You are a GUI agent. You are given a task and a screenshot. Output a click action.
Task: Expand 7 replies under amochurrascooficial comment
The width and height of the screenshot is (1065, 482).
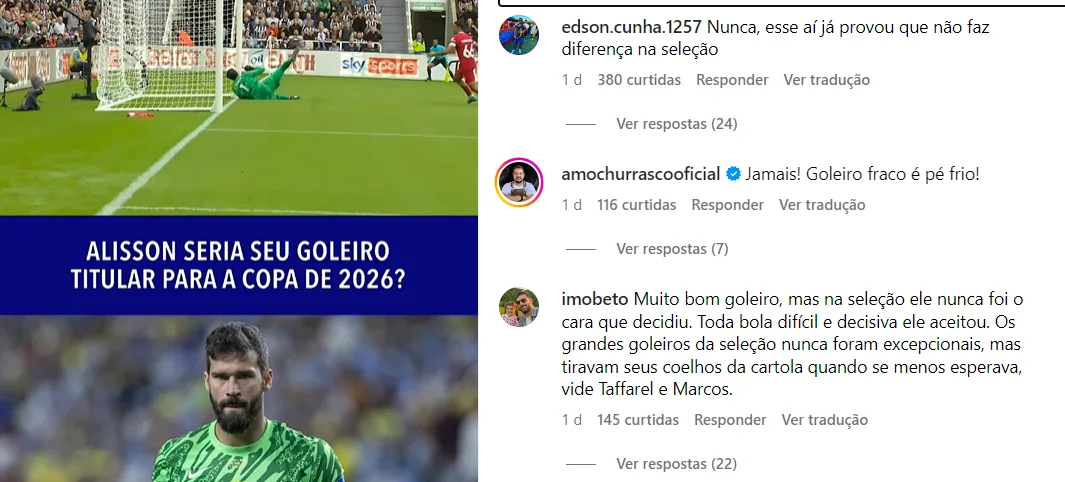(x=672, y=249)
